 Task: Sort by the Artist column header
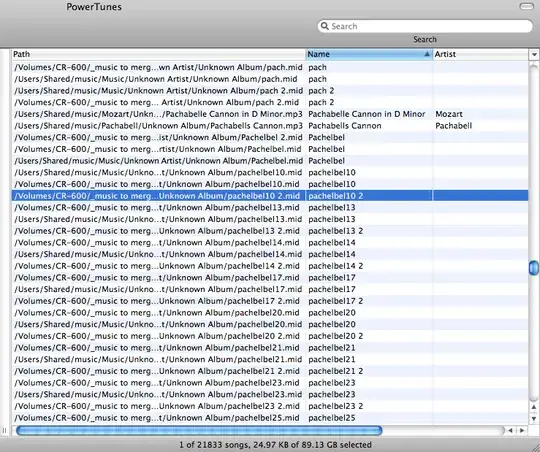(x=480, y=54)
